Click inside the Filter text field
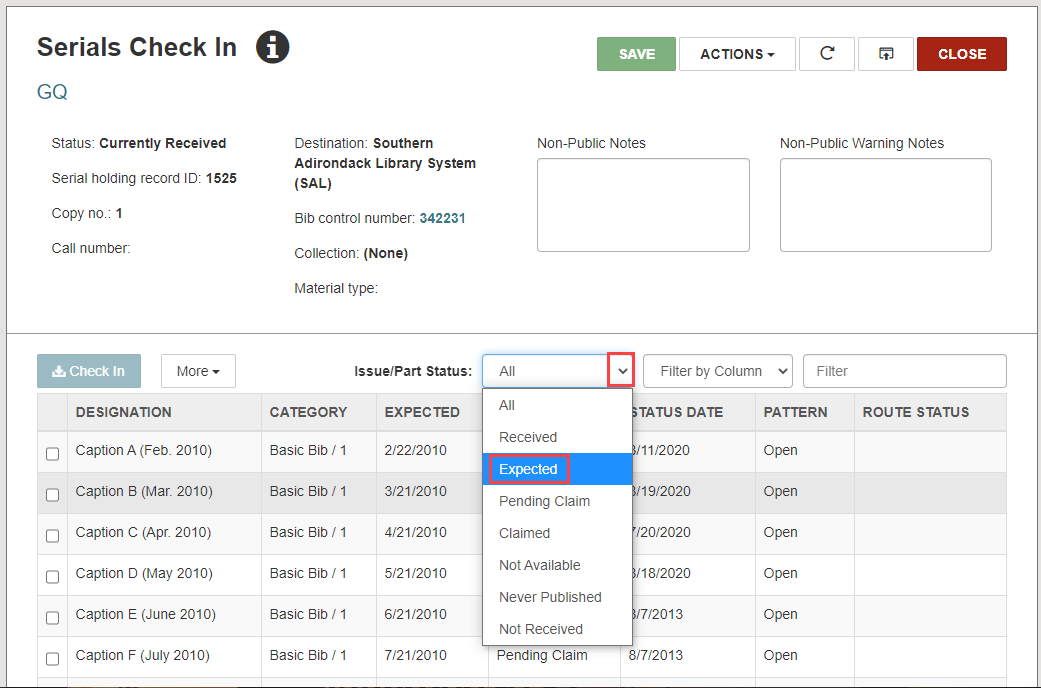The image size is (1041, 688). [x=904, y=370]
